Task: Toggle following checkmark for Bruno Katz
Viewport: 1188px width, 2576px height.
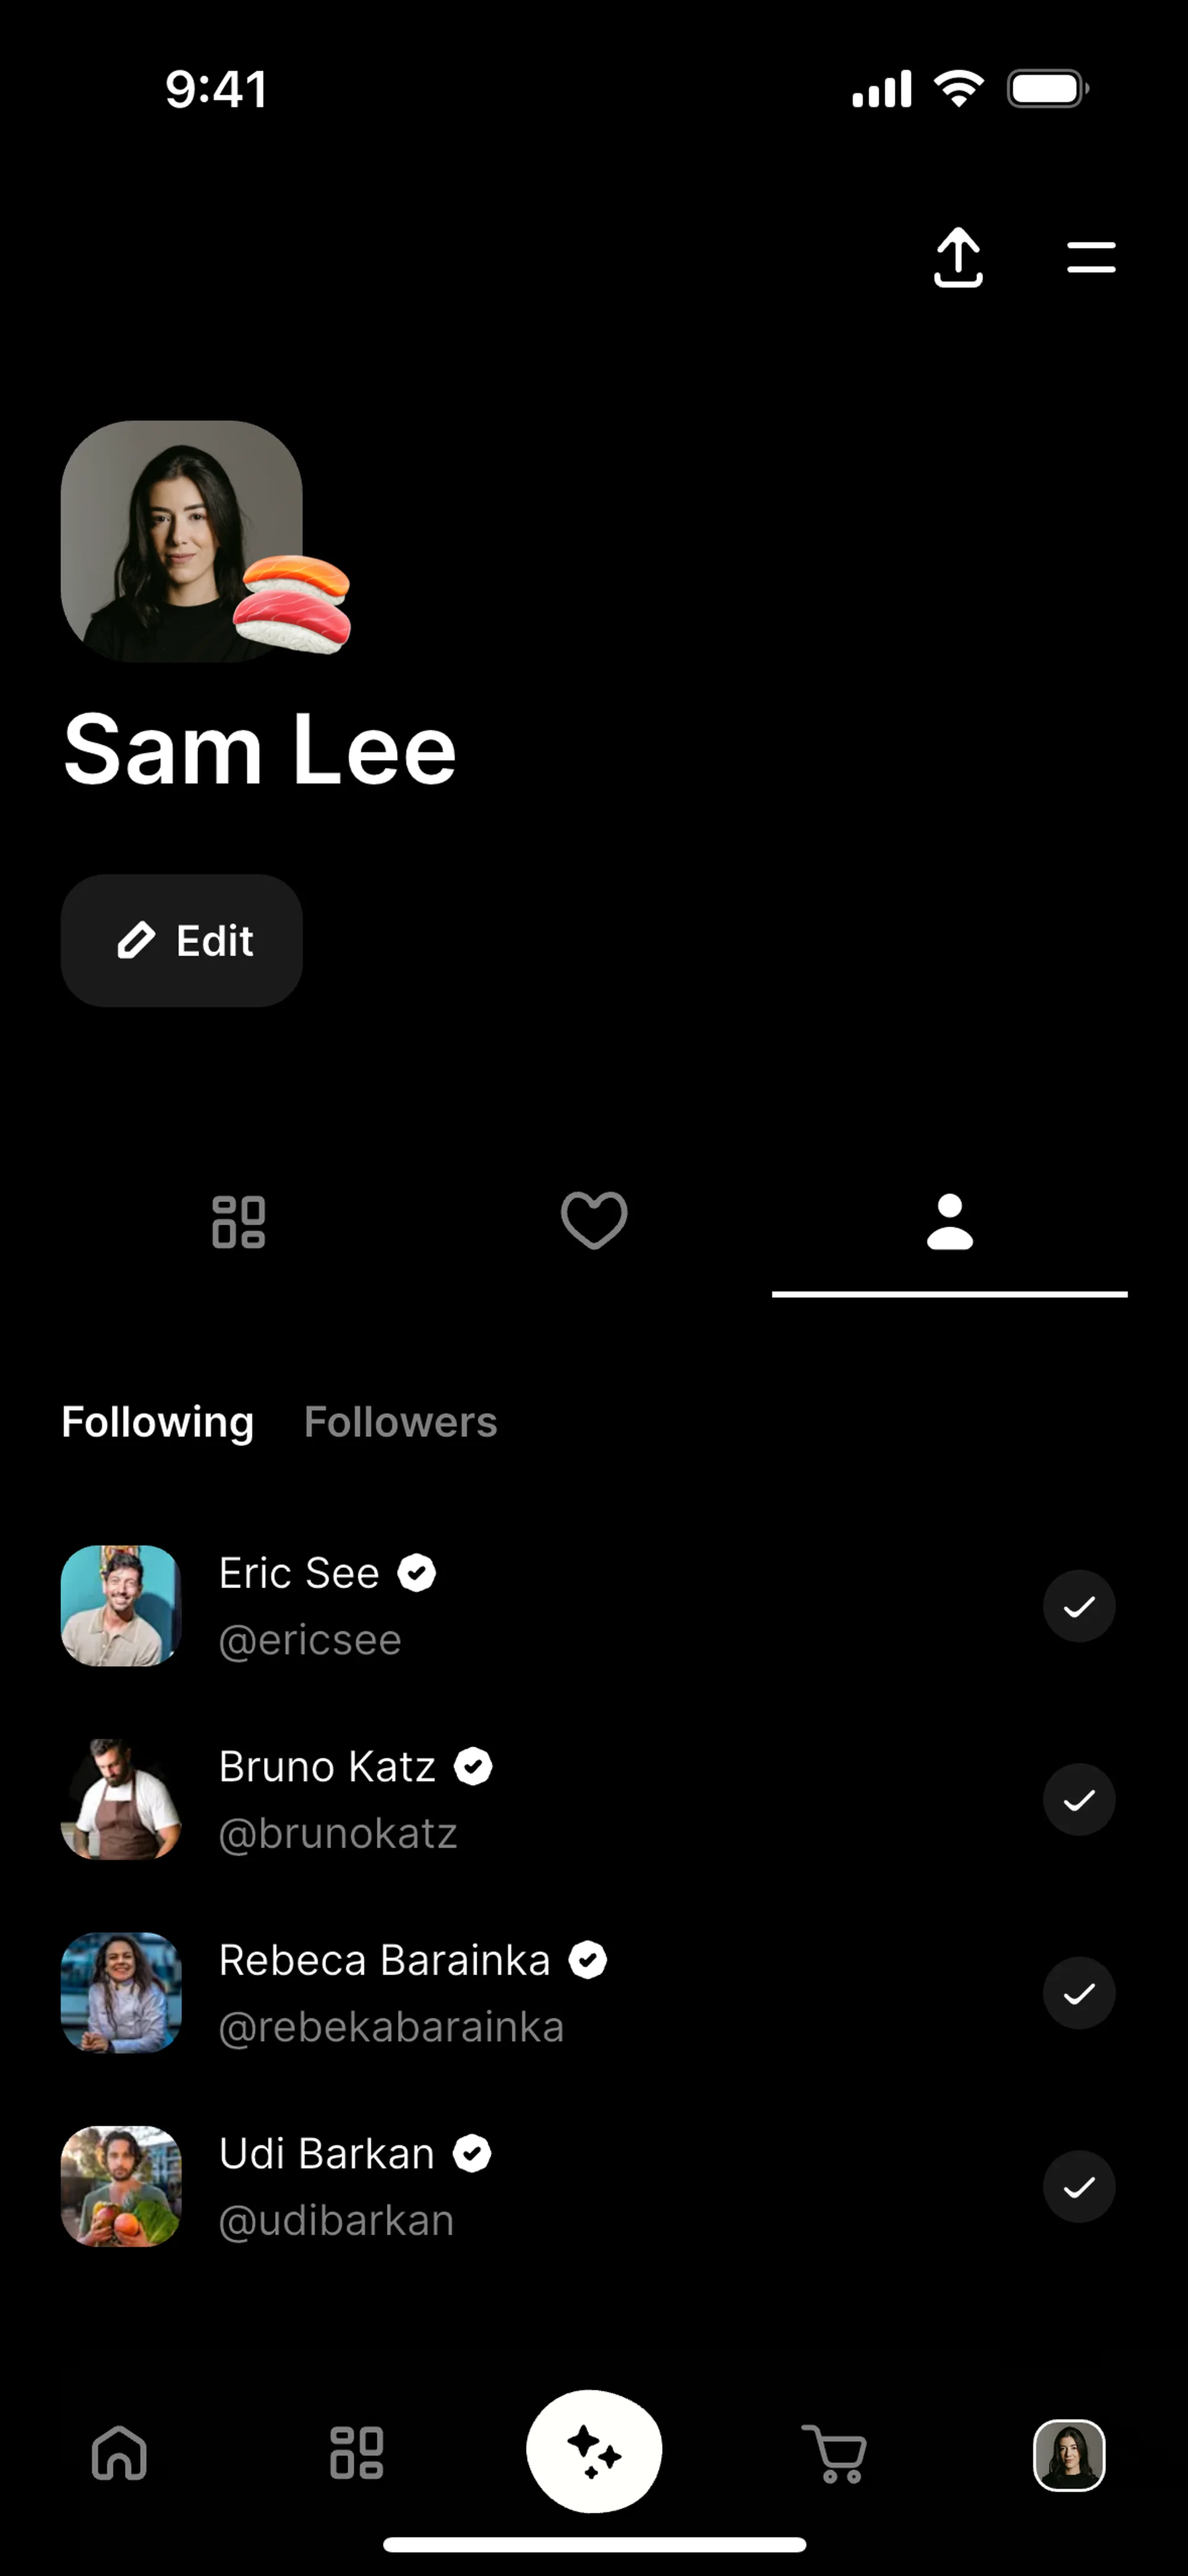Action: (x=1079, y=1800)
